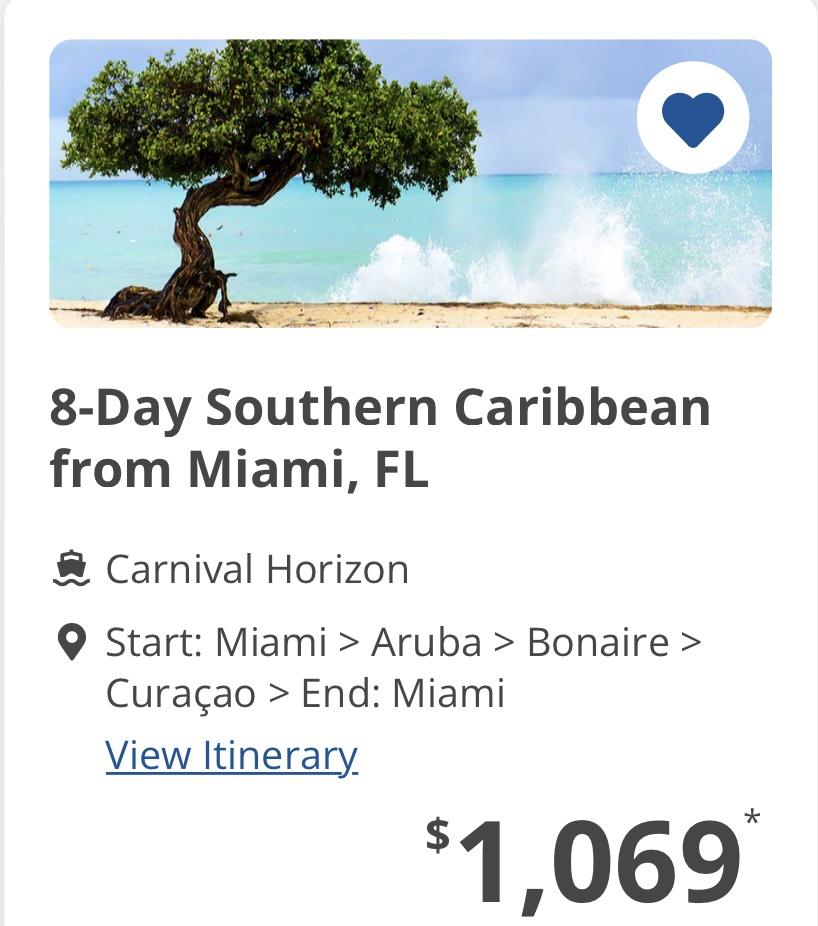Click the white circle around the heart
The image size is (818, 926).
693,118
